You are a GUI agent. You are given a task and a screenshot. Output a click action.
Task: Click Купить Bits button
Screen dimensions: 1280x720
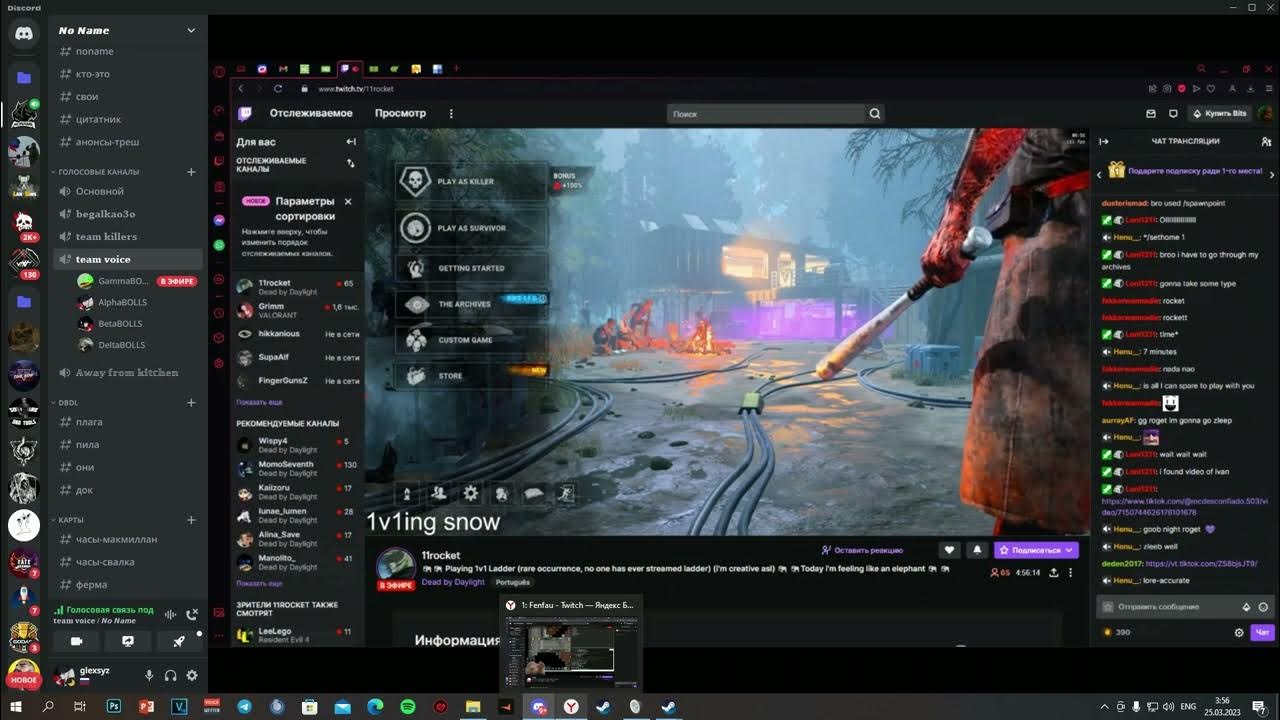coord(1221,114)
